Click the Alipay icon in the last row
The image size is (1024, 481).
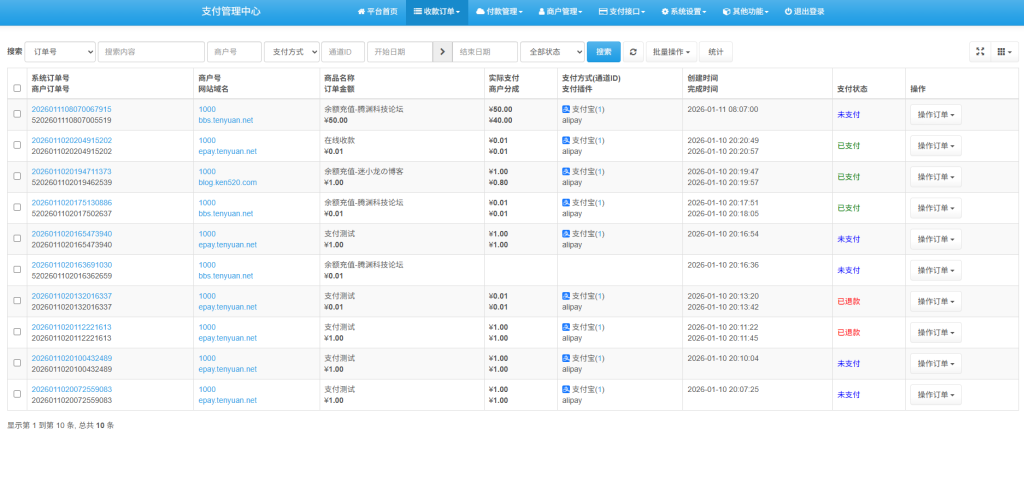[566, 389]
